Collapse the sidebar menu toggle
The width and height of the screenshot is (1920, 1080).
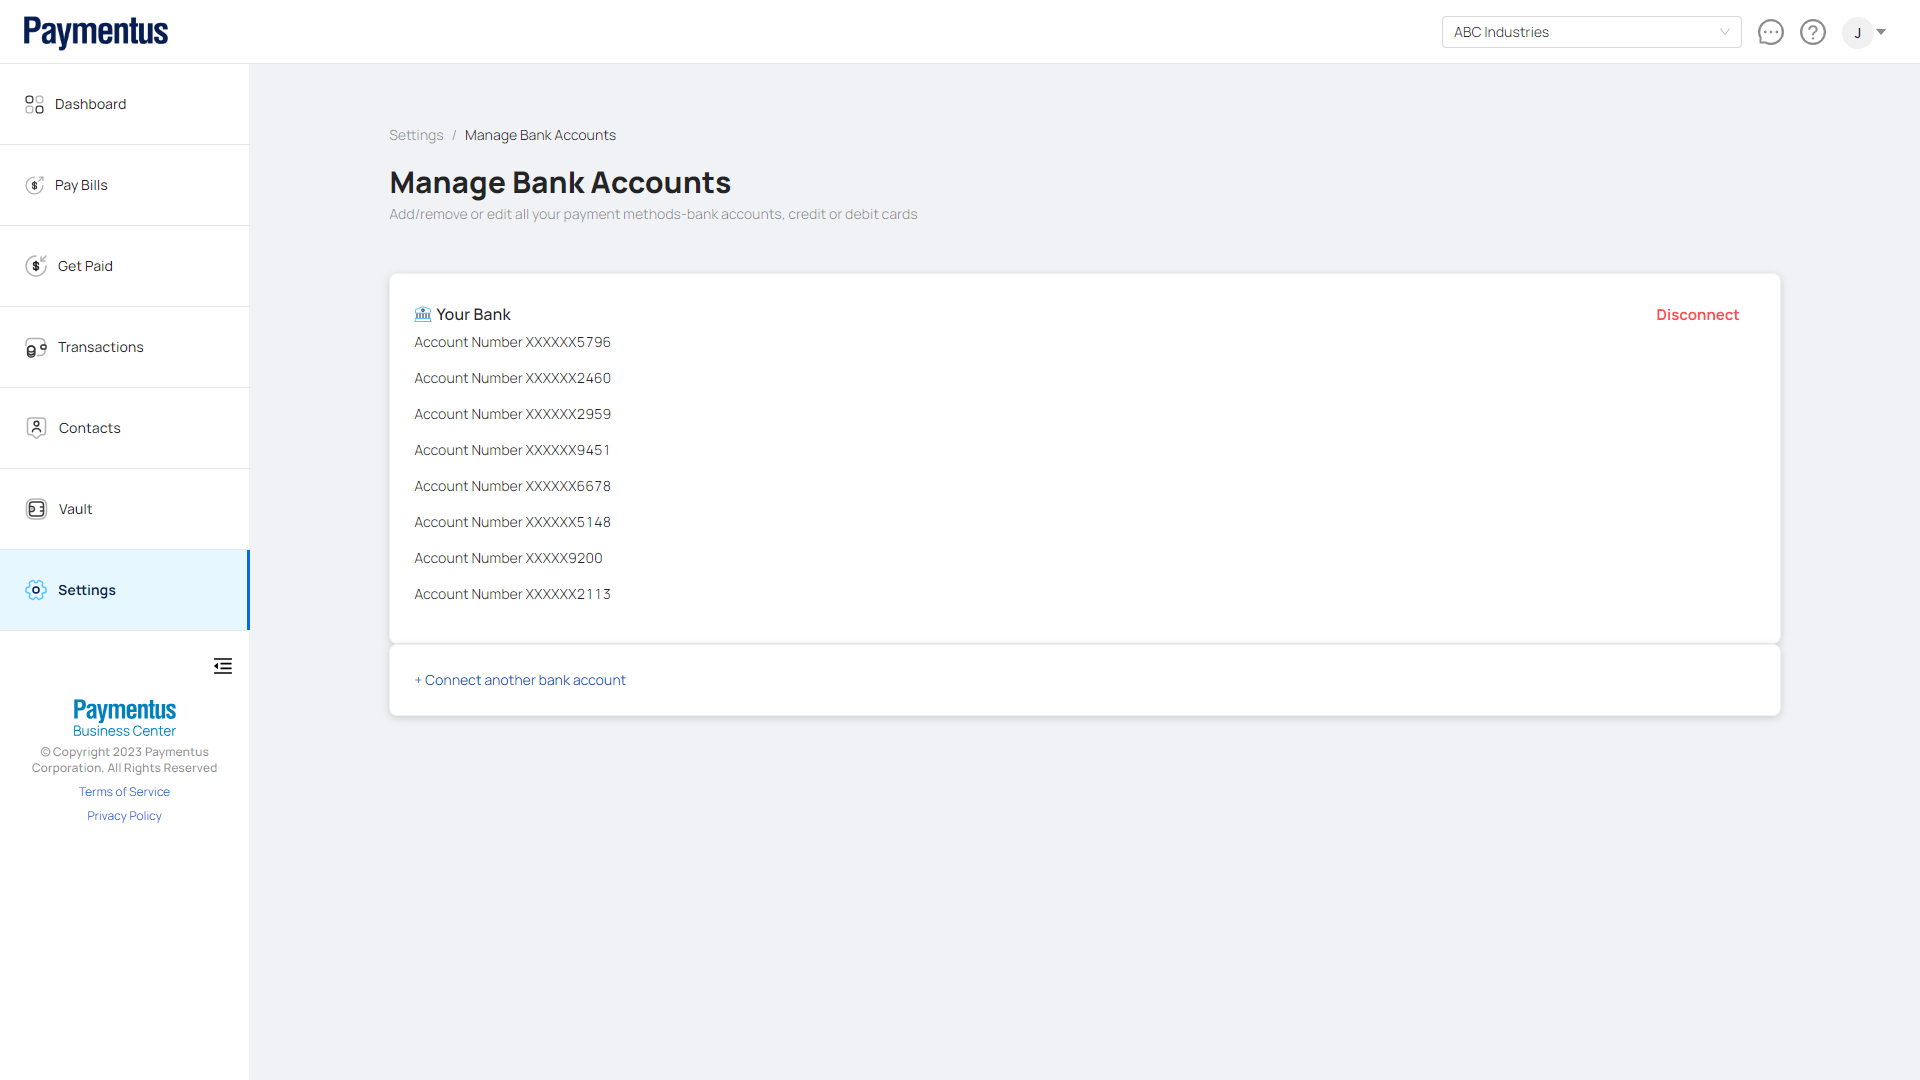tap(223, 666)
